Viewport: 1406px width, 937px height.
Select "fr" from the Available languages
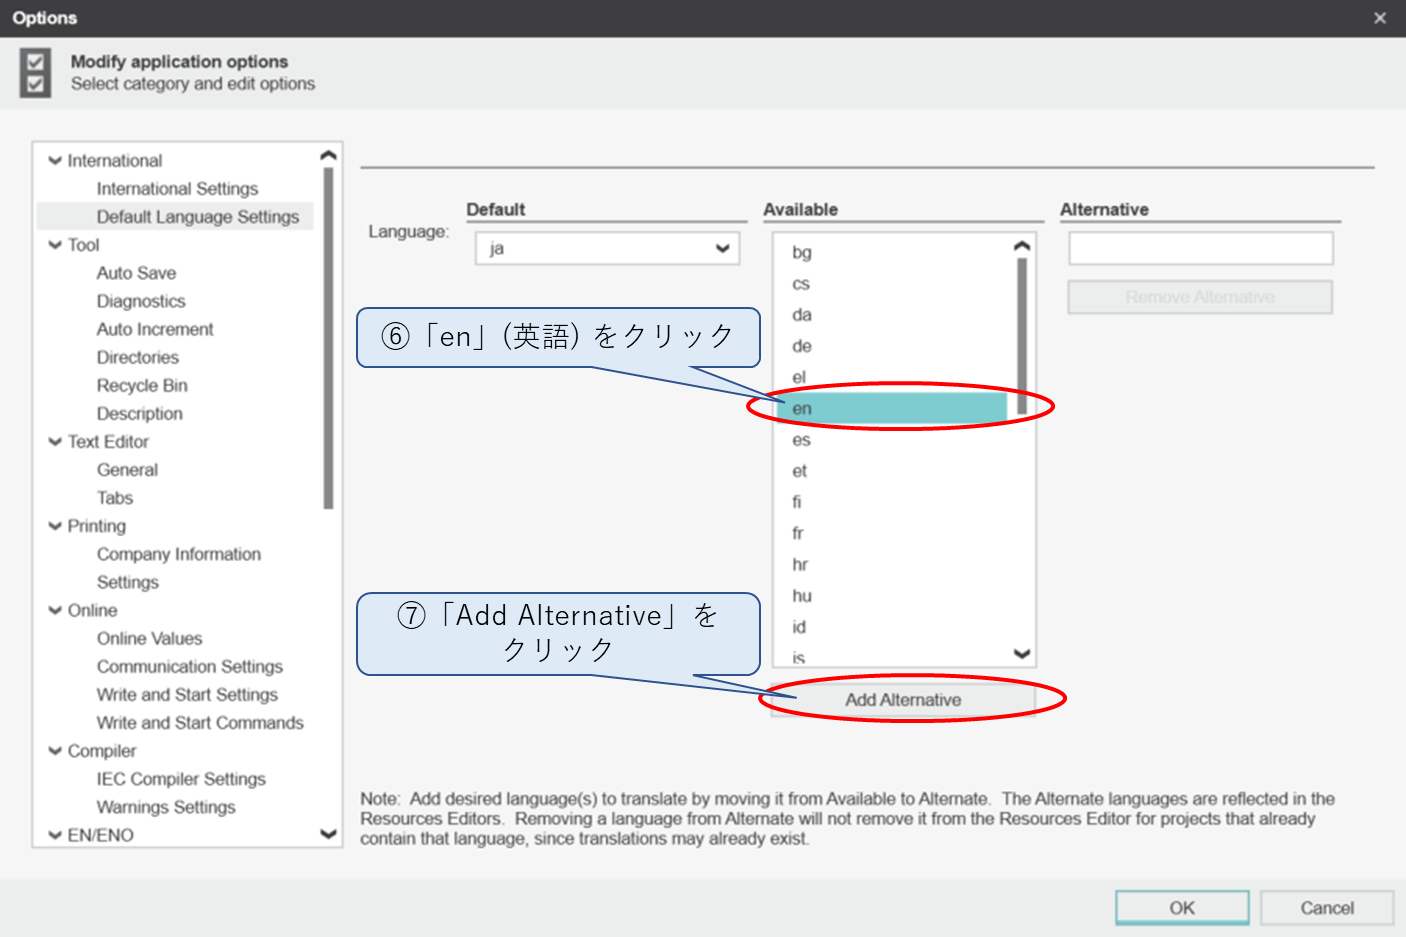coord(797,533)
